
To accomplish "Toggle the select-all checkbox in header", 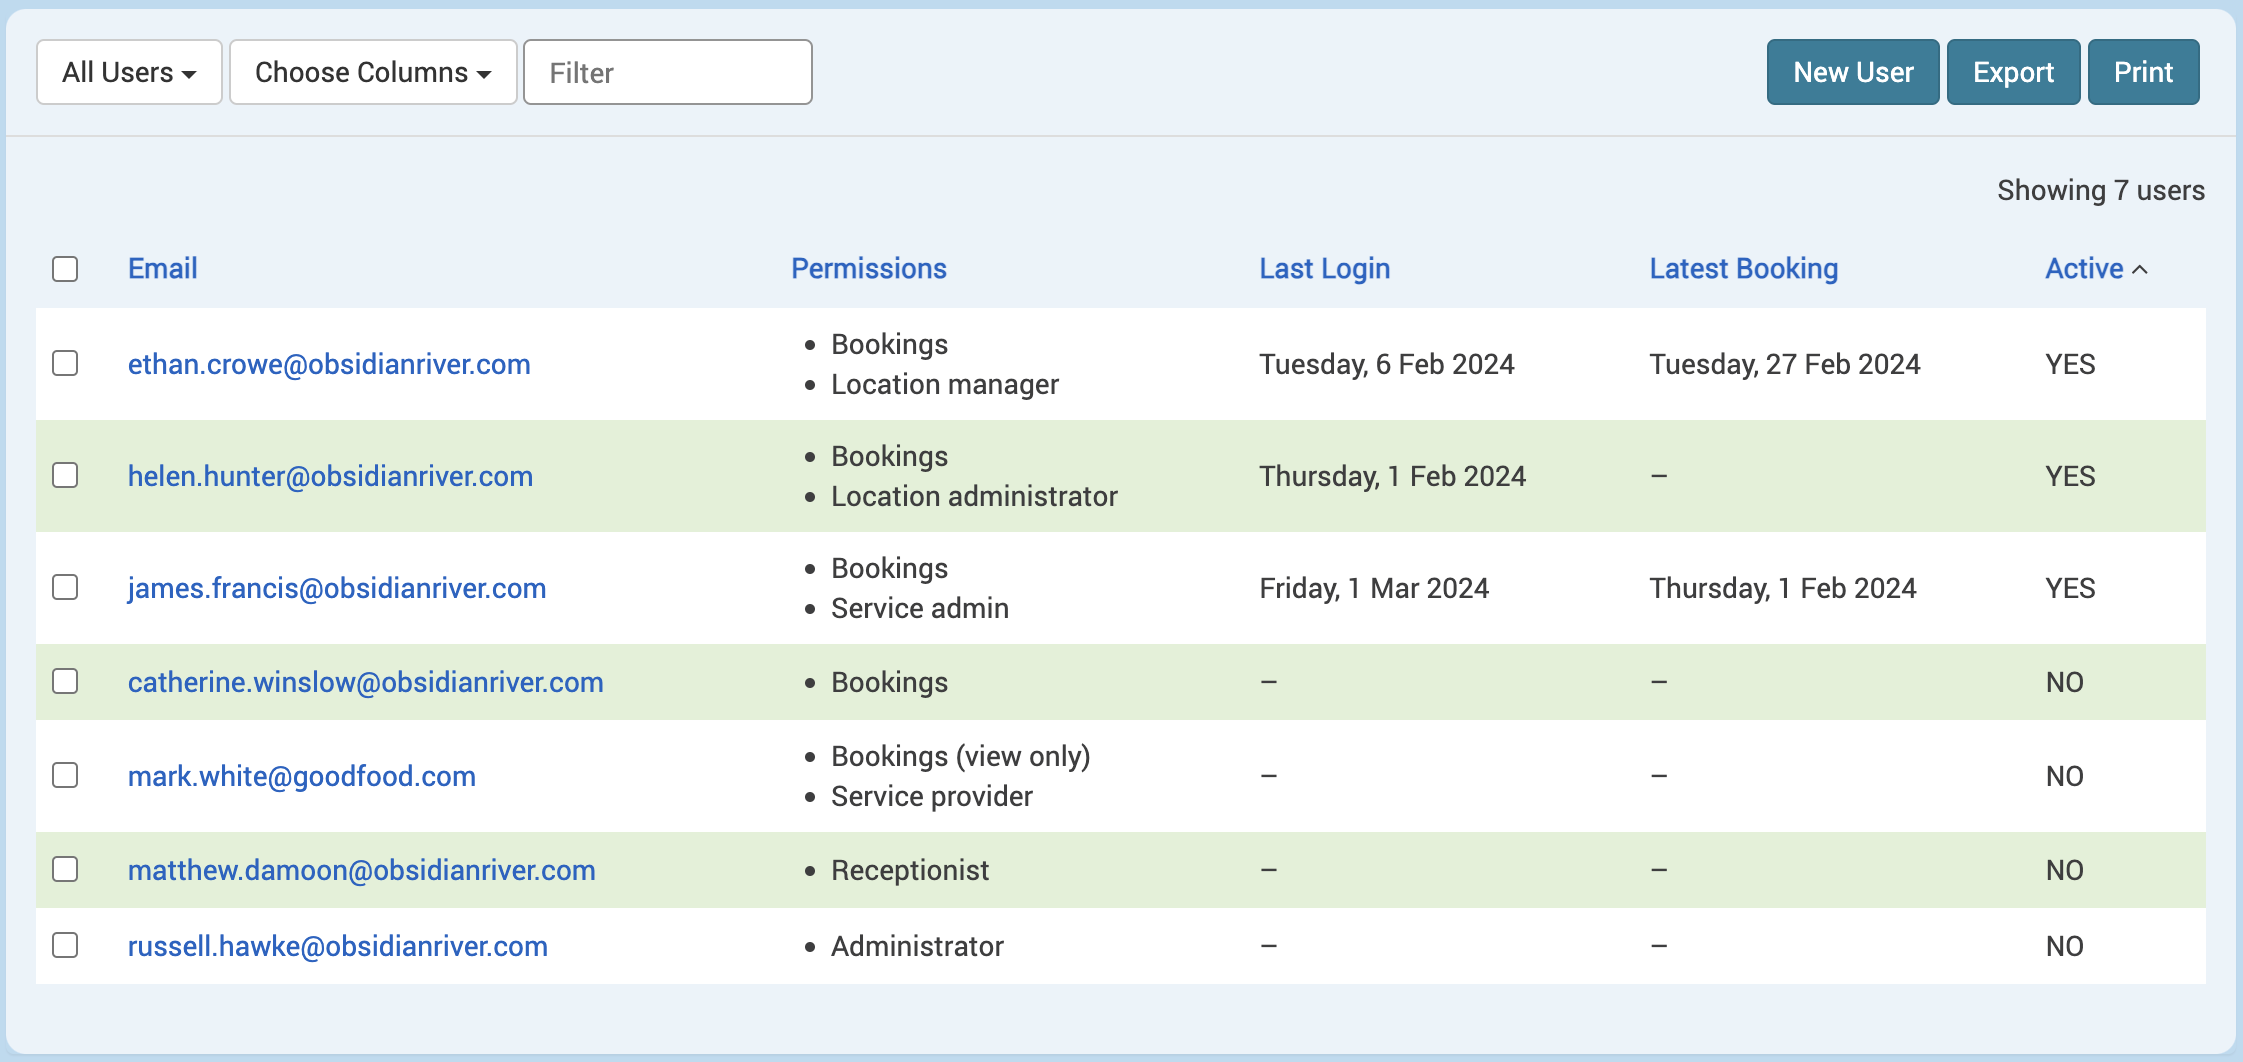I will (x=65, y=269).
